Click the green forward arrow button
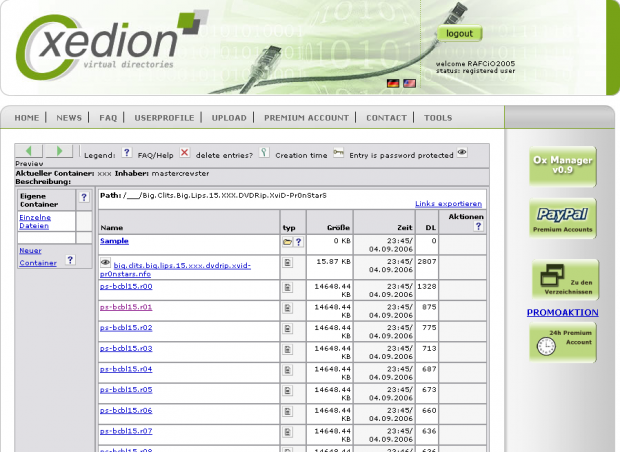This screenshot has height=452, width=620. pos(59,151)
